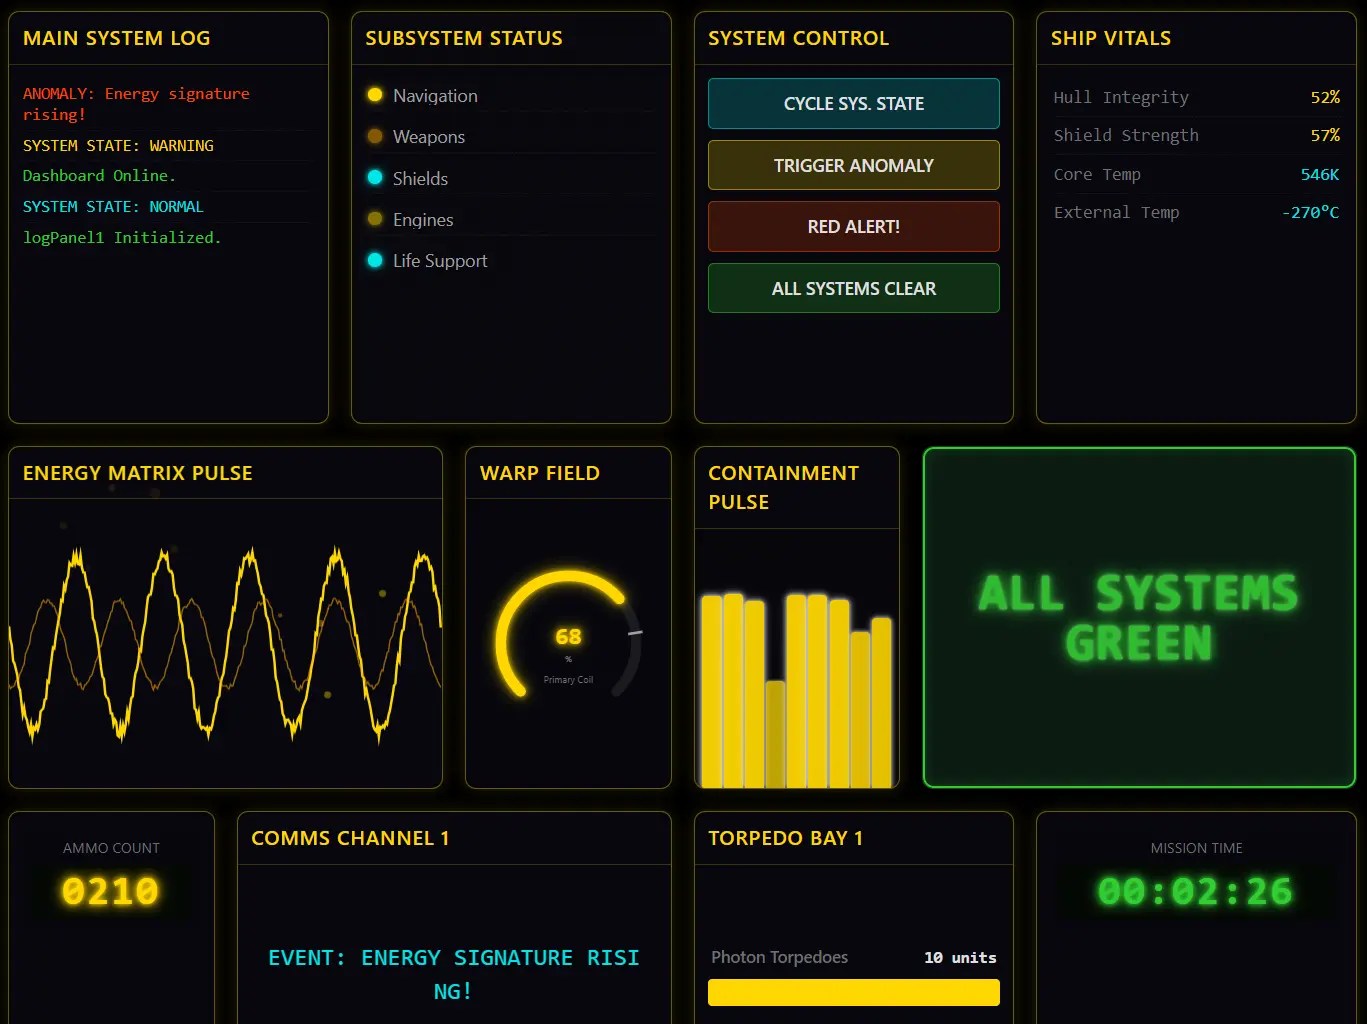This screenshot has width=1367, height=1024.
Task: Click the ALL SYSTEMS GREEN status screen
Action: pyautogui.click(x=1138, y=617)
